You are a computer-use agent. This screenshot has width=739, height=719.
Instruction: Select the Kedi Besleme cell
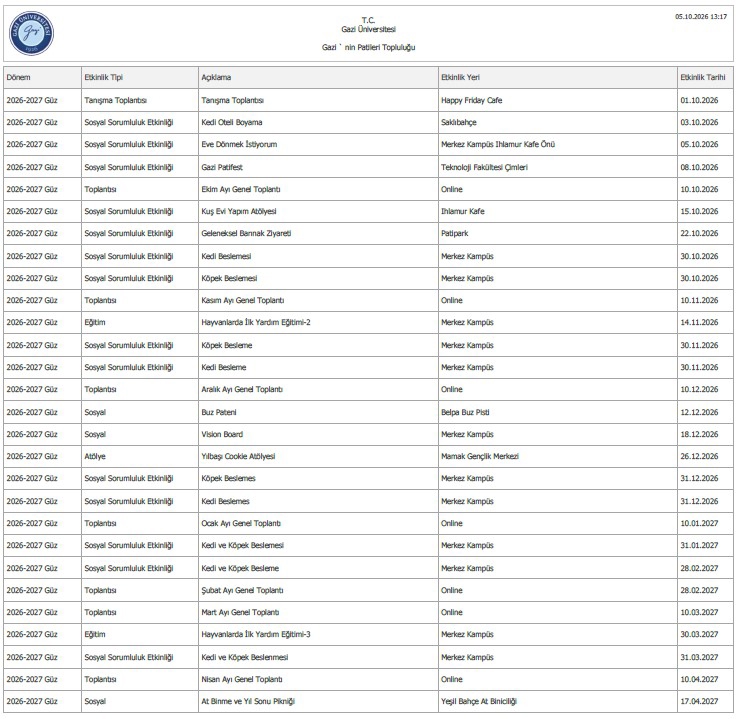318,368
